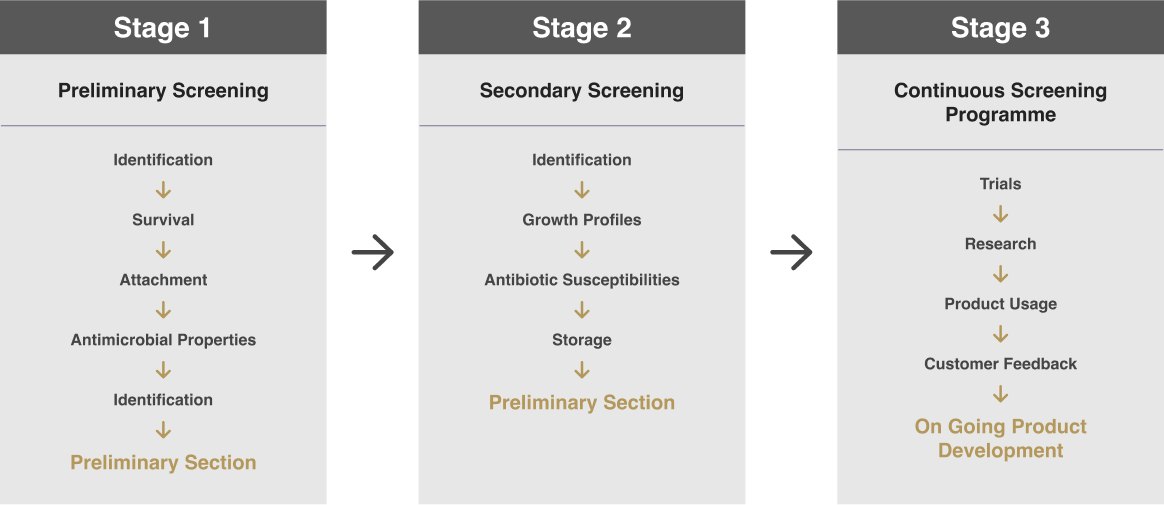Click the Continuous Screening Programme heading

[x=1000, y=102]
